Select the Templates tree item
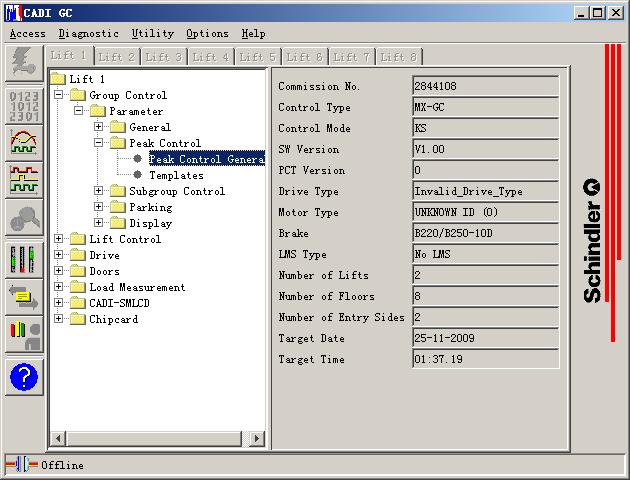 (176, 175)
